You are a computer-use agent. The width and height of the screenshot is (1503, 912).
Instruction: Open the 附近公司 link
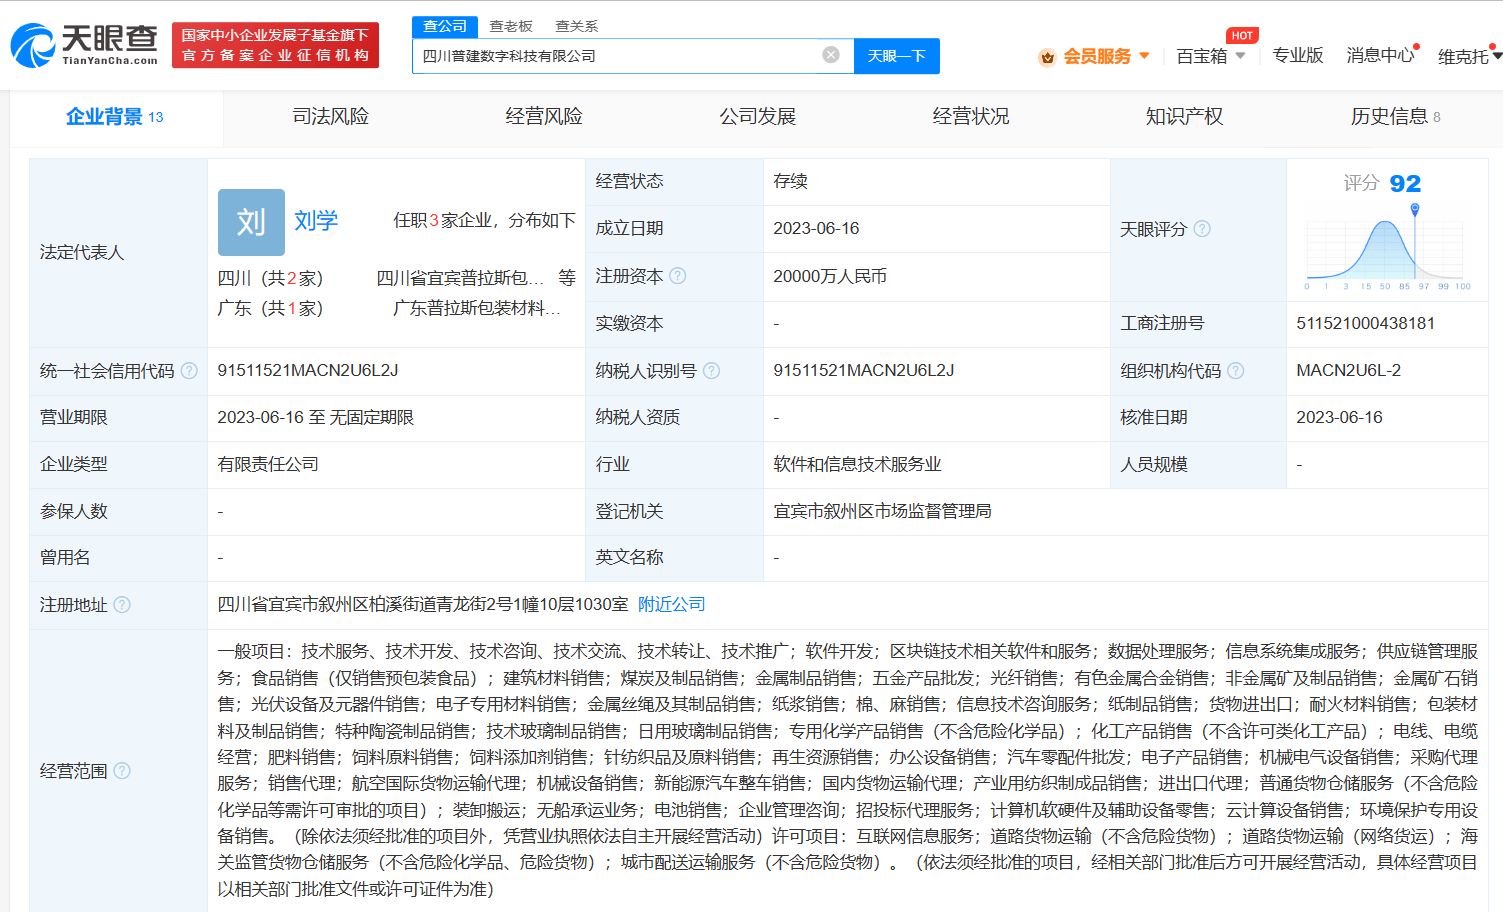(x=671, y=605)
